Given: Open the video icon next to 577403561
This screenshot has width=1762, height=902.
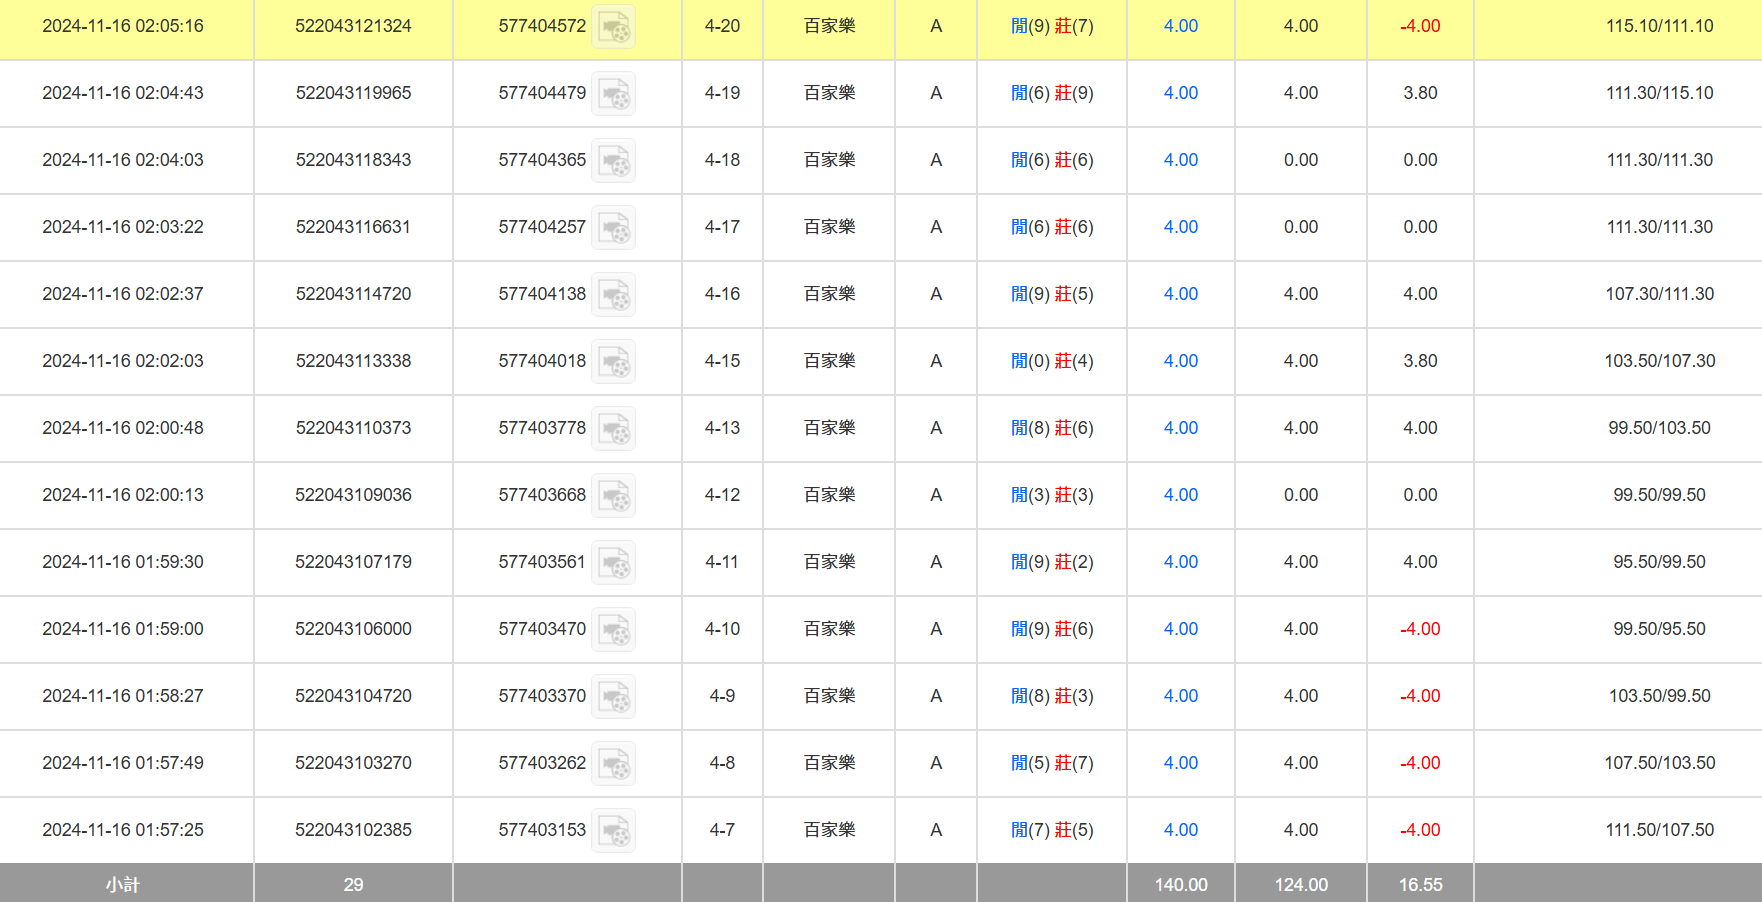Looking at the screenshot, I should click(613, 563).
